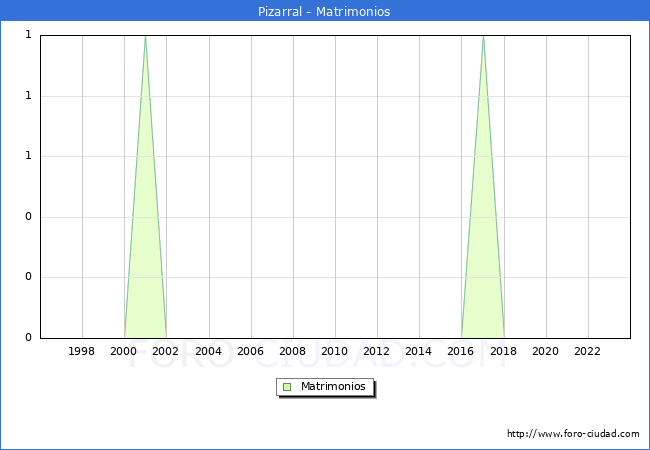Viewport: 650px width, 450px height.
Task: Click the 2006 year label
Action: coord(250,351)
